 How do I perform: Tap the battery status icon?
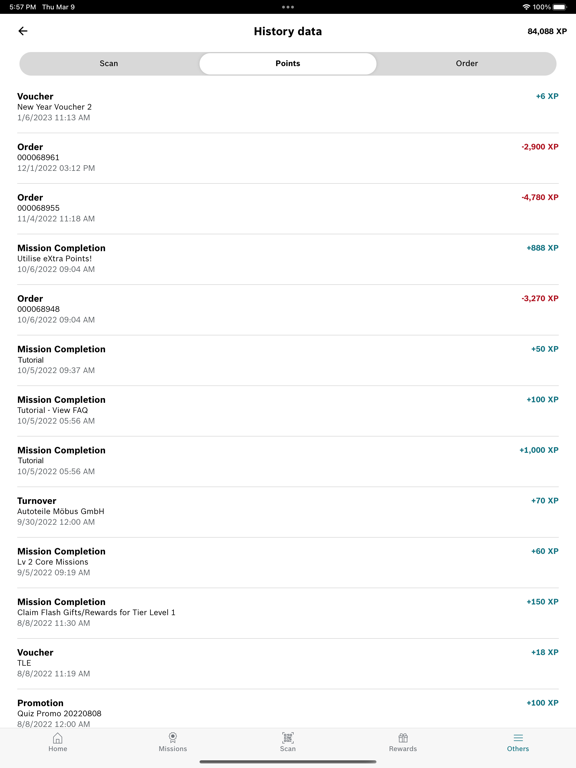[560, 7]
